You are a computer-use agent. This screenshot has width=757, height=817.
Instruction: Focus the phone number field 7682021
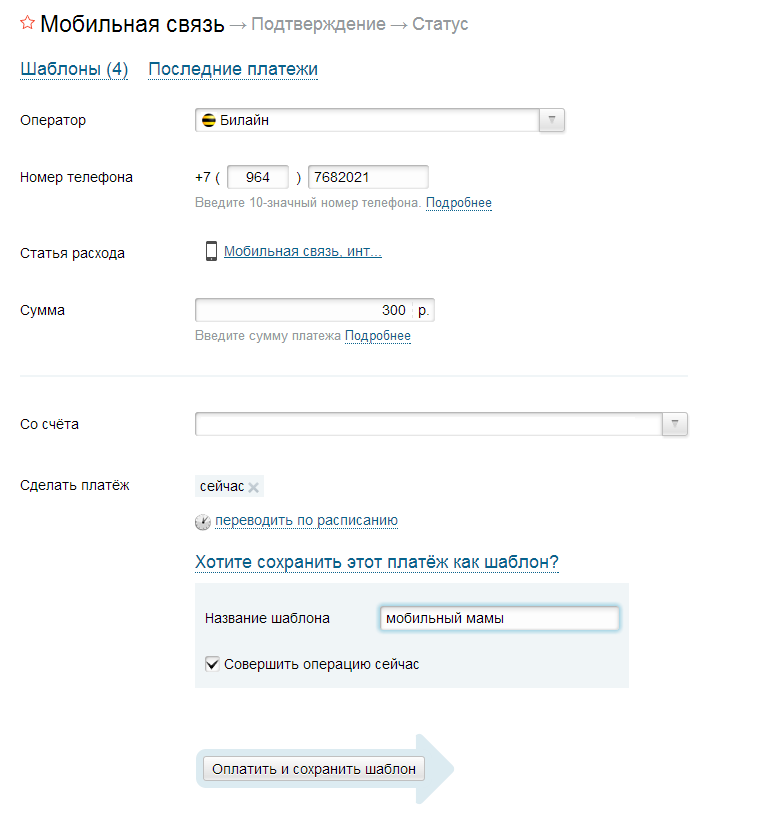point(368,177)
